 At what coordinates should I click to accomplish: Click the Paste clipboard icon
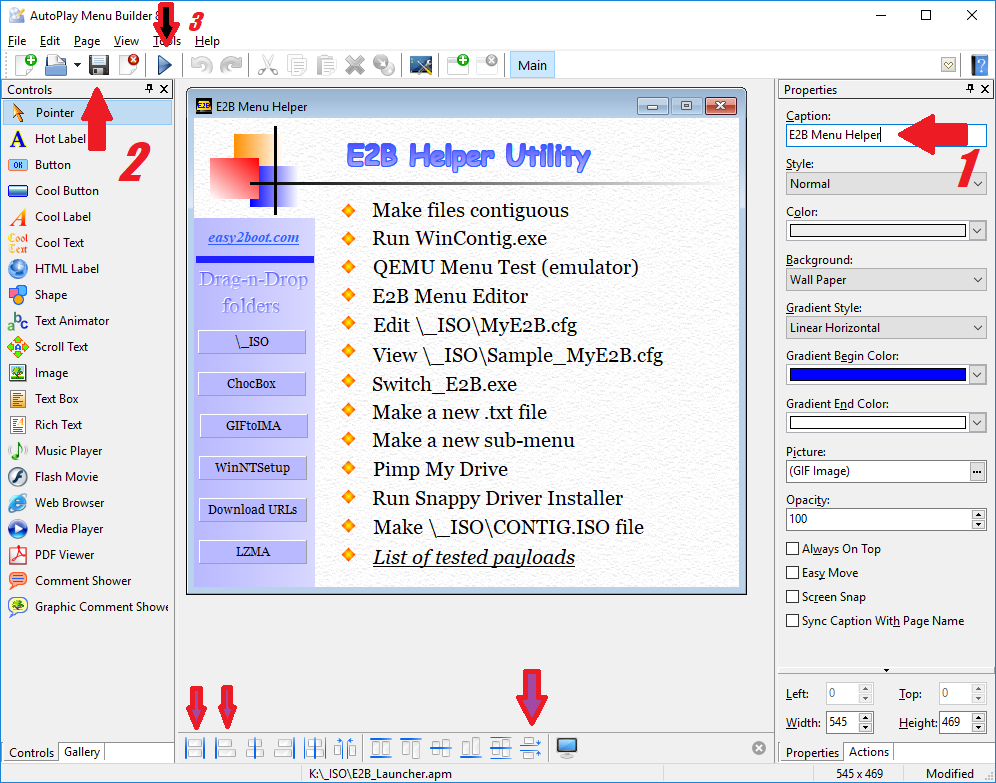coord(326,65)
